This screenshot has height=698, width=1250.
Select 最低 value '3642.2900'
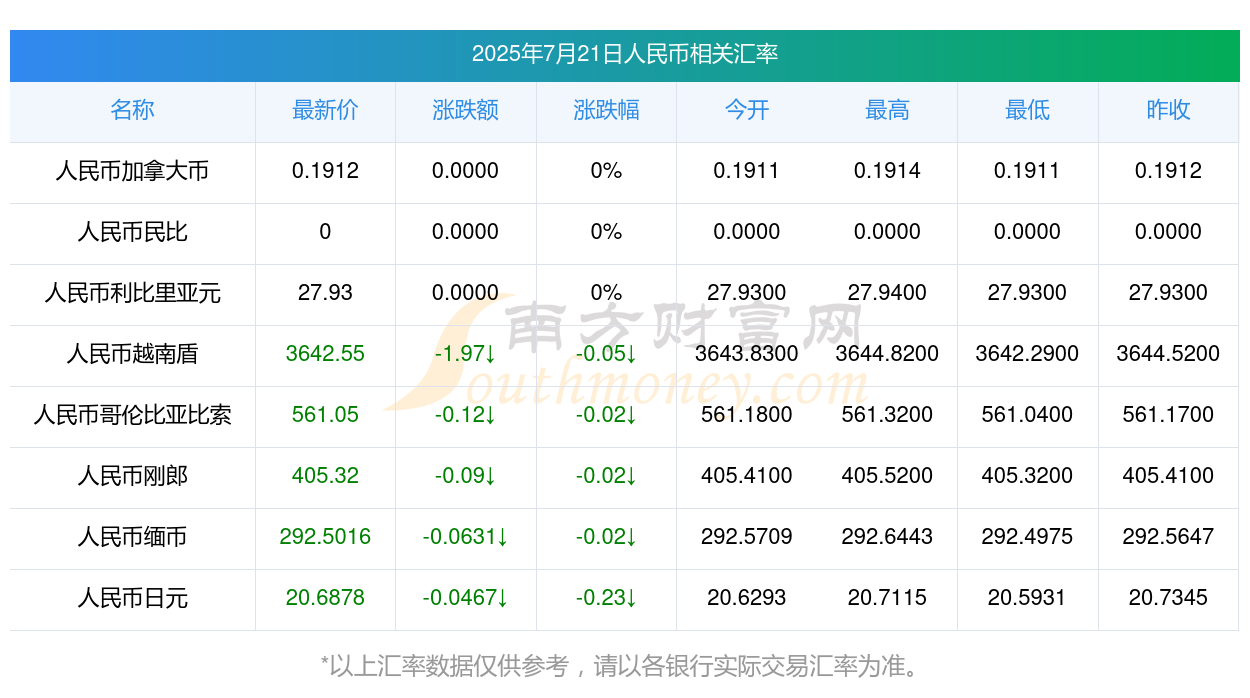tap(1027, 354)
